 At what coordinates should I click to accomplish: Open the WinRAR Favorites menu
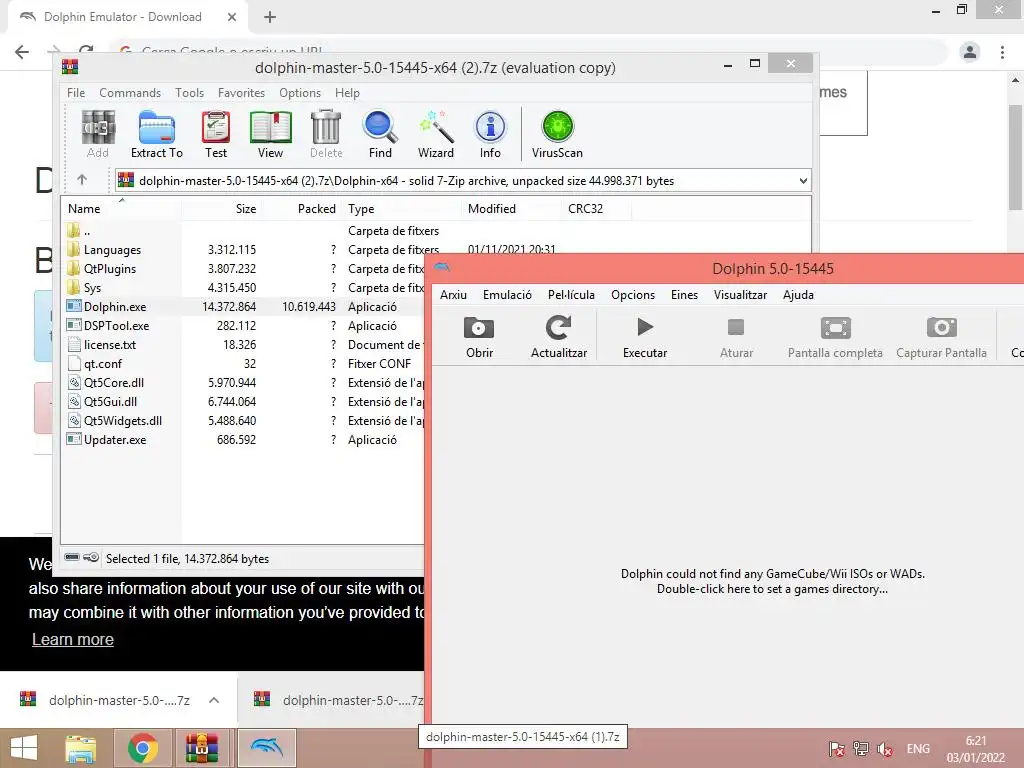(242, 93)
